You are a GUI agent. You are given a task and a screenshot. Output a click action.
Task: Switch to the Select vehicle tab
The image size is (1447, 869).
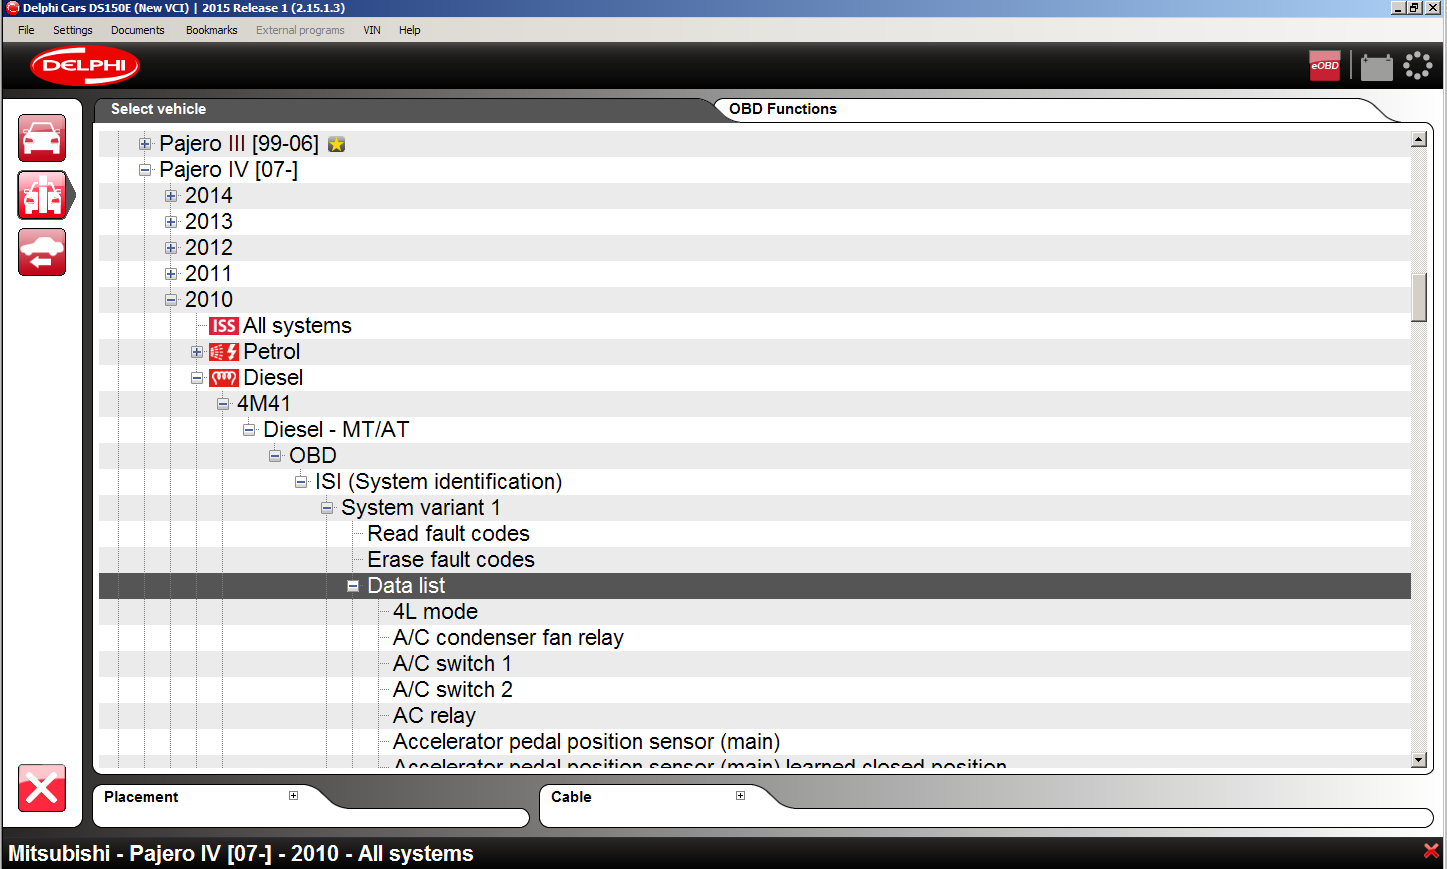tap(159, 109)
